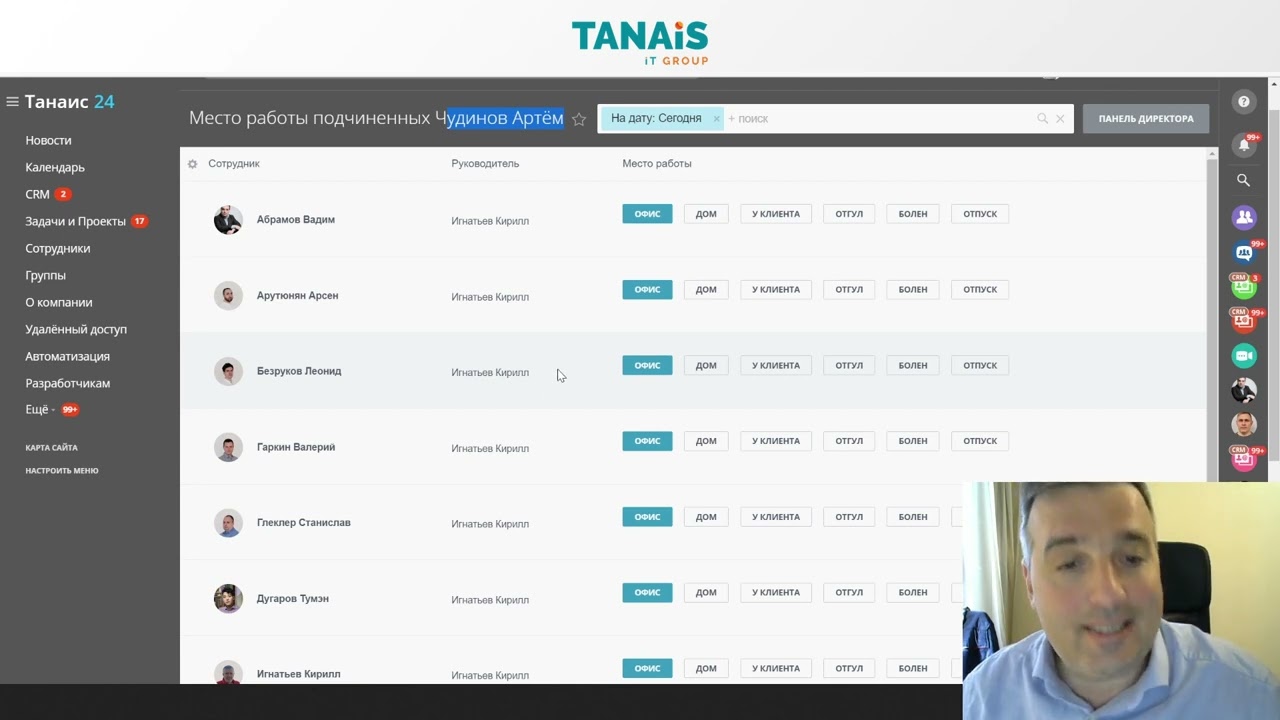Open the hamburger menu beside Танаис 24
1280x720 pixels.
pos(12,102)
